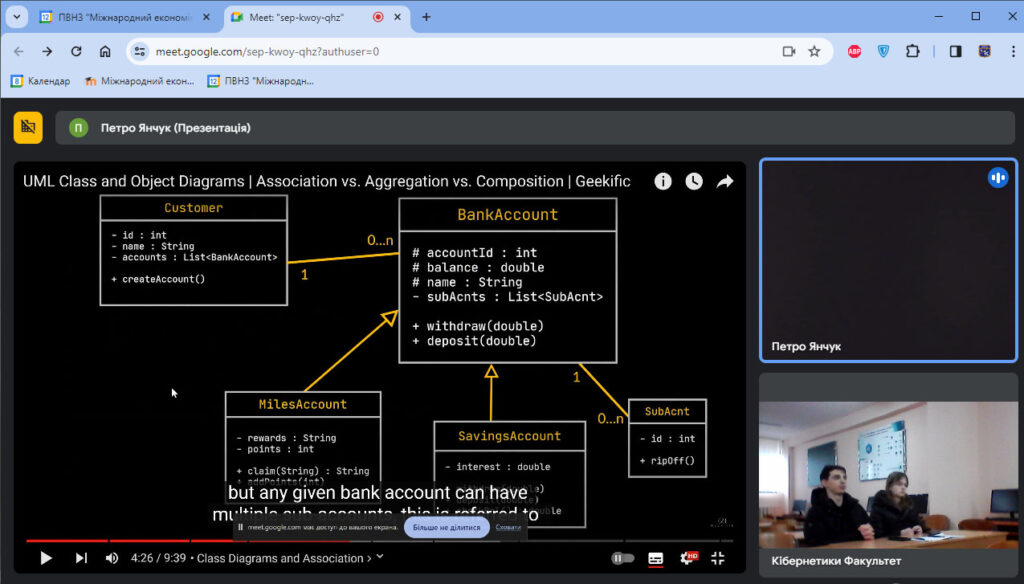Play the YouTube video
This screenshot has height=584, width=1024.
pos(45,558)
